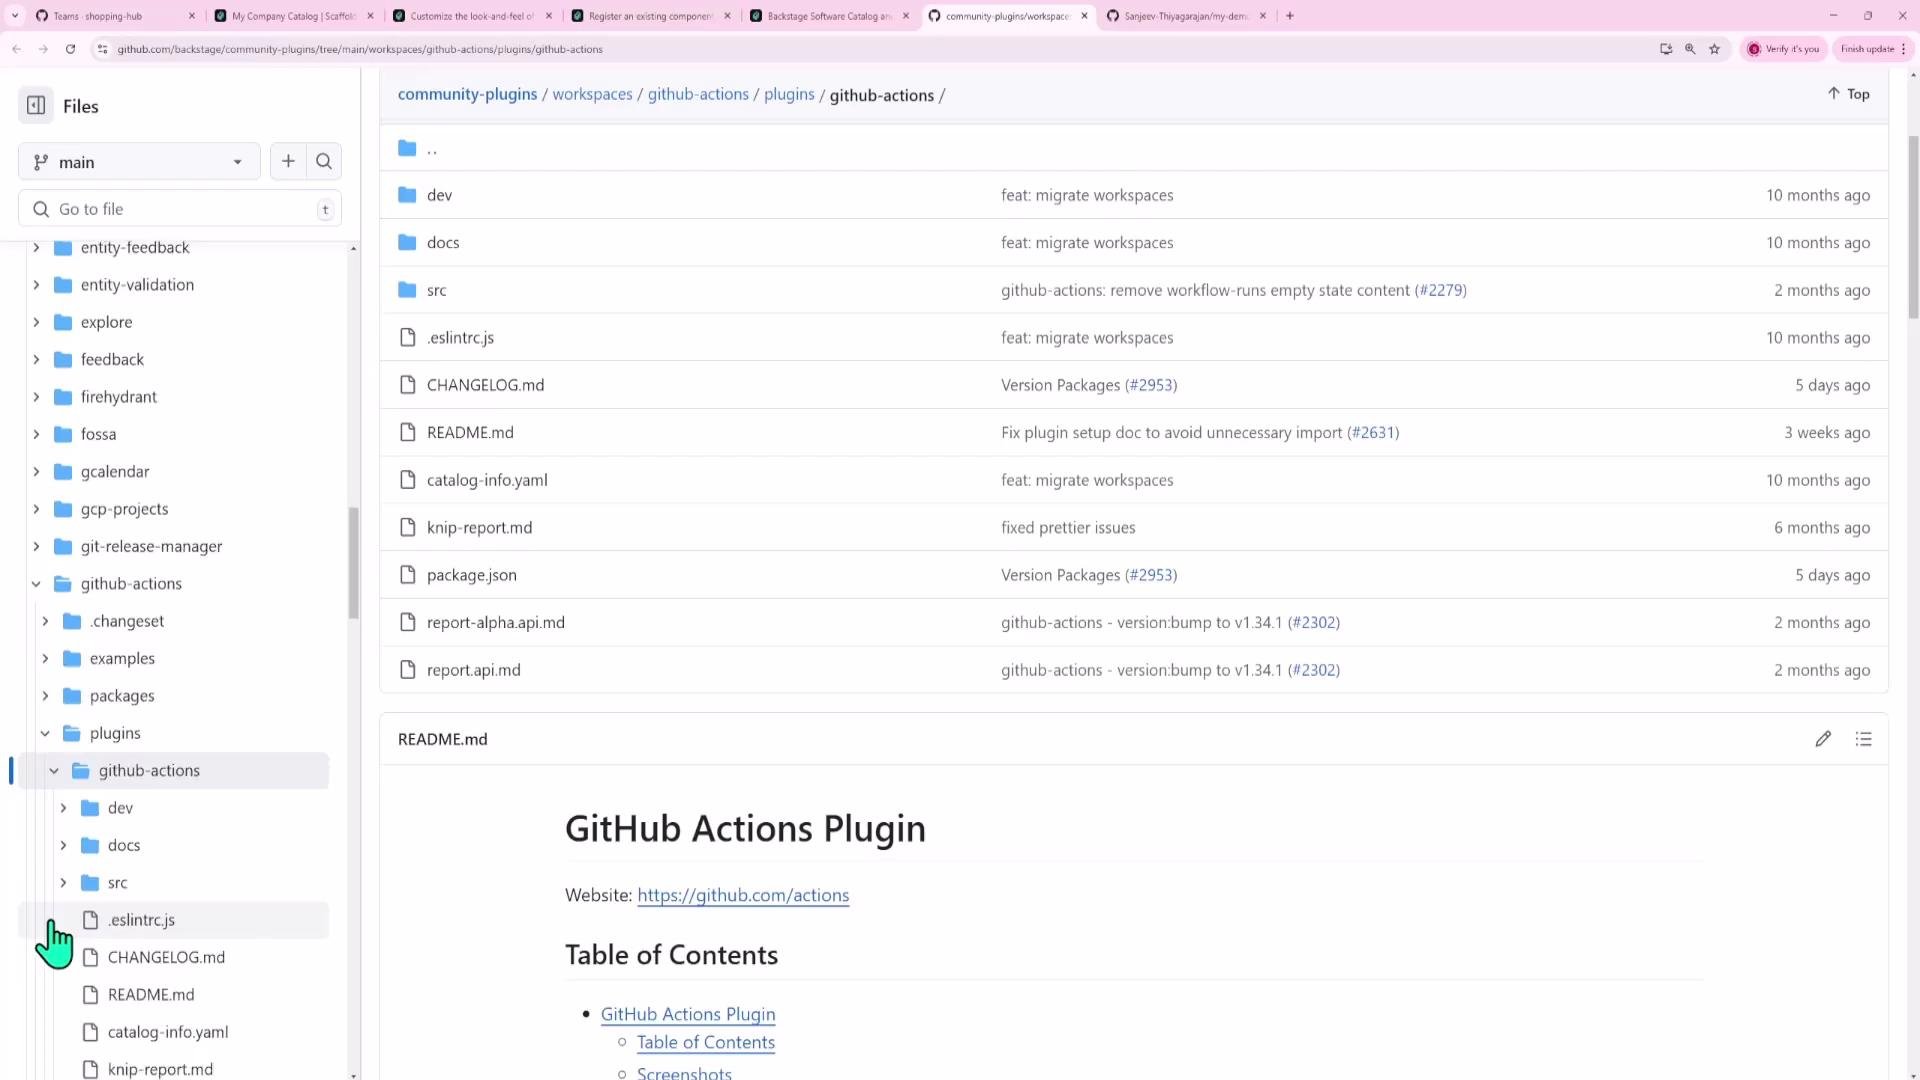Close the community-plugins tab
This screenshot has height=1080, width=1920.
[x=1084, y=16]
